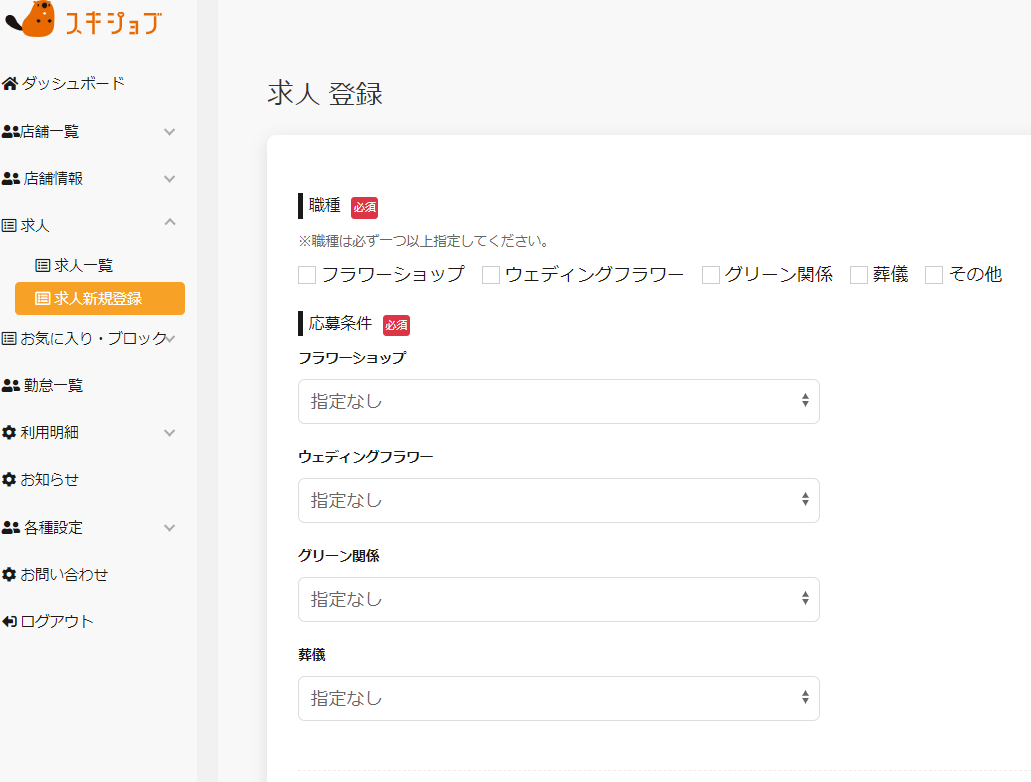Click the 必須 badge next to 応募条件

pyautogui.click(x=396, y=326)
